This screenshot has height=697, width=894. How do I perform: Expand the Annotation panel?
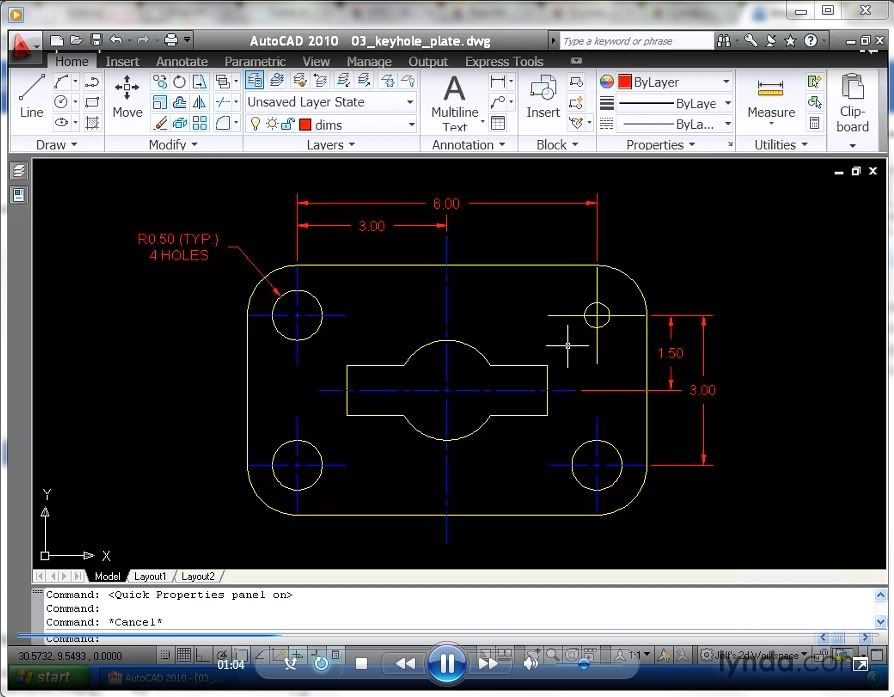pyautogui.click(x=468, y=145)
